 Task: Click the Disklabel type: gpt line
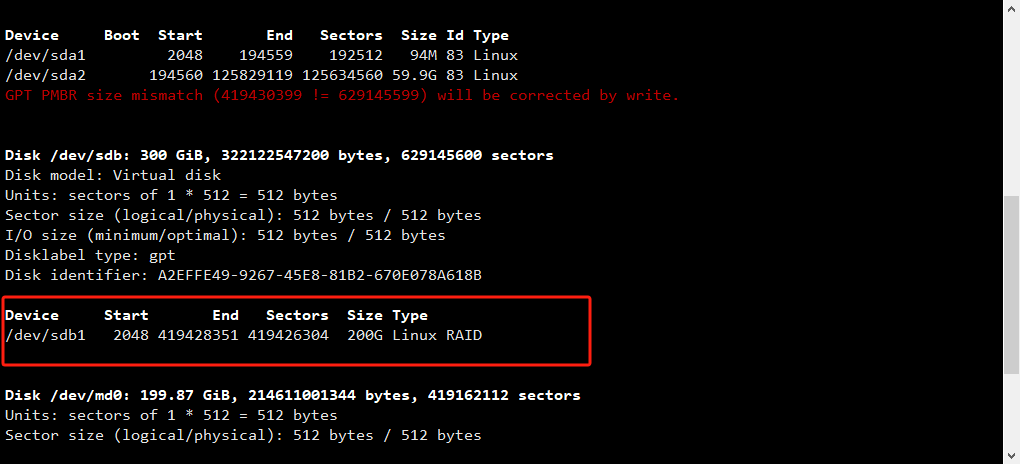[x=90, y=256]
